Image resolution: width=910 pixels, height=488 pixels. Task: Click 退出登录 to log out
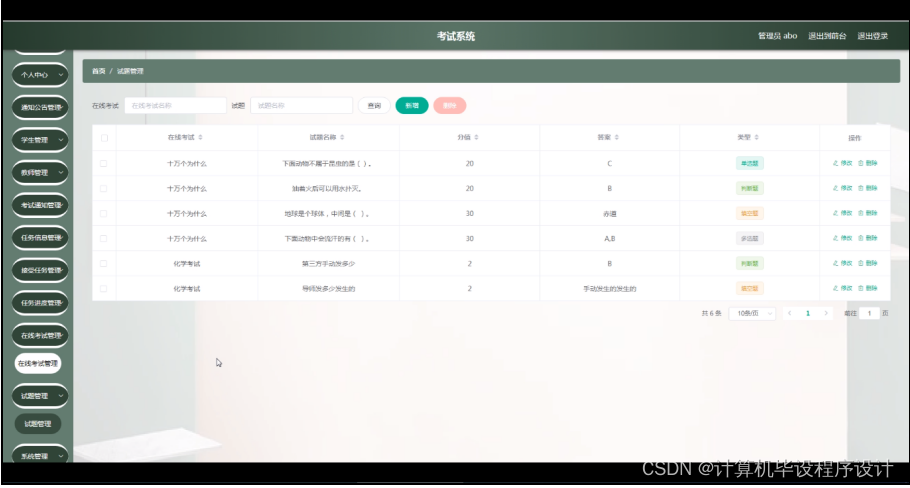(873, 36)
